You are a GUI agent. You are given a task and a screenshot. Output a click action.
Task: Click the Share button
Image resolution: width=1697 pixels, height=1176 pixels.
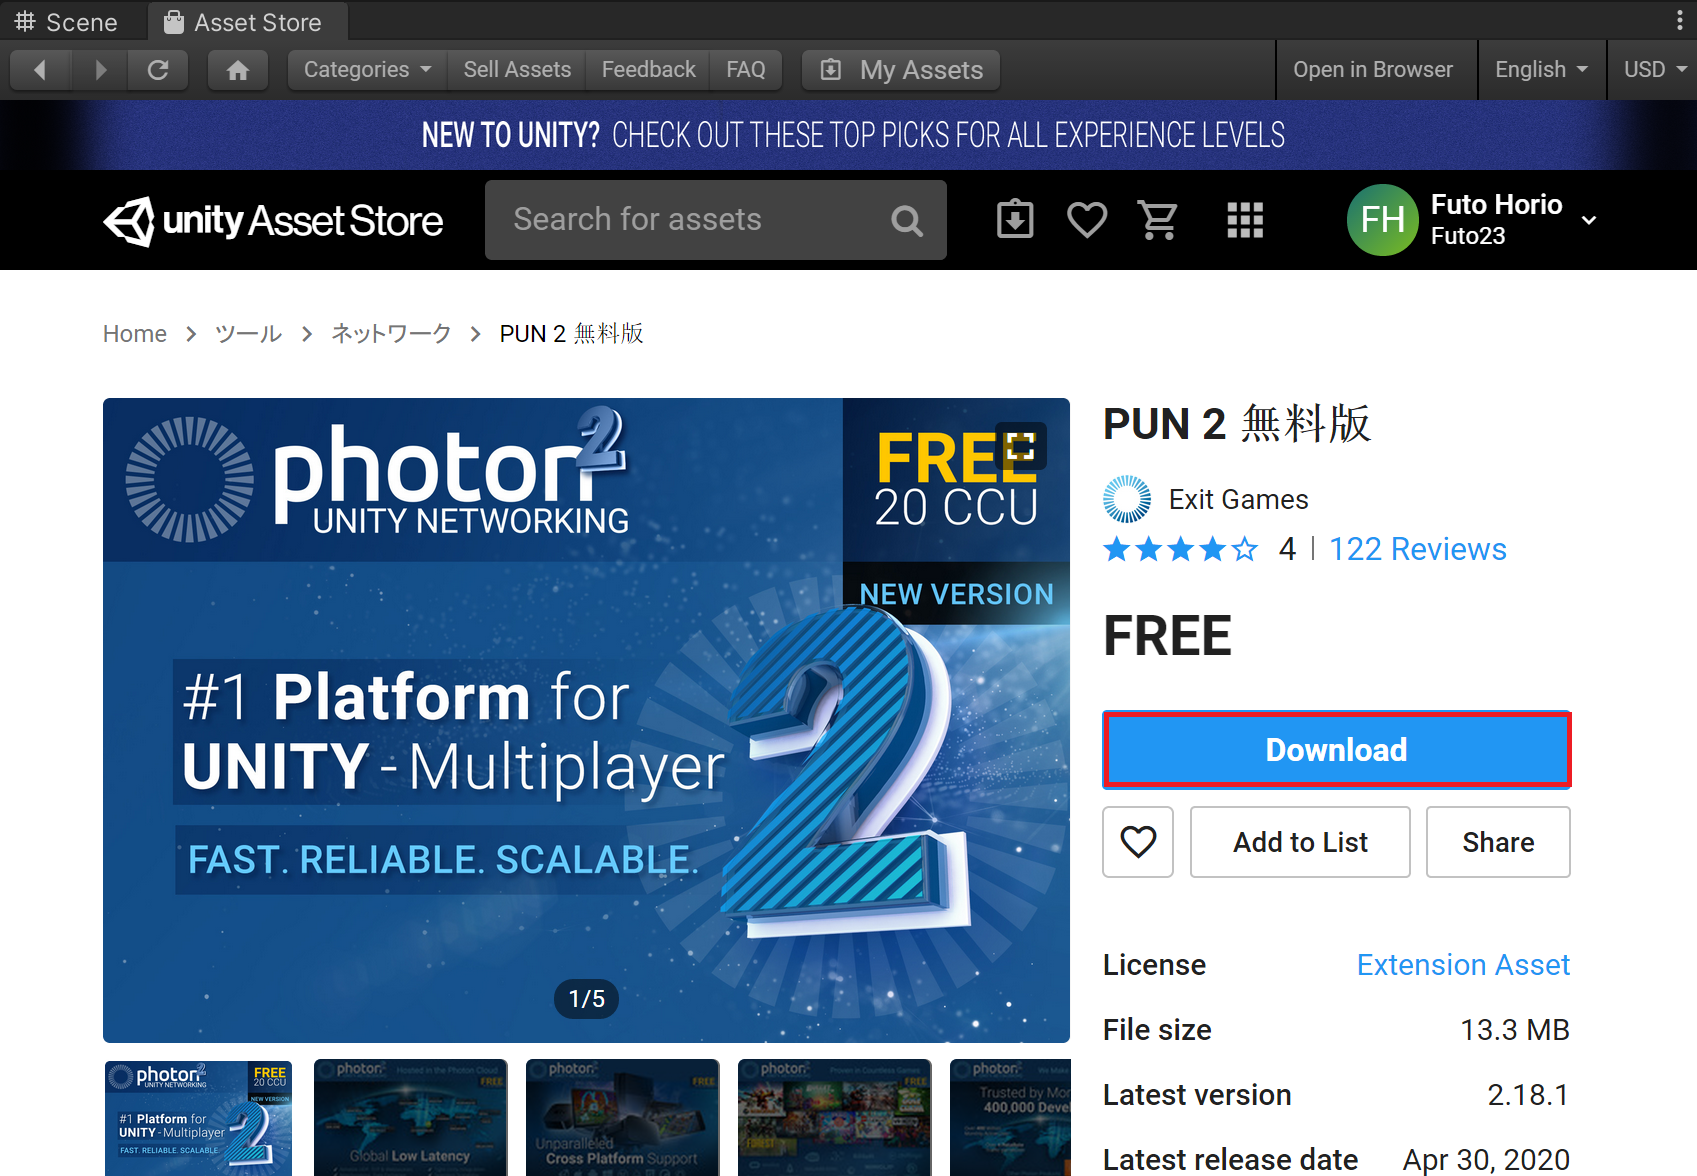(x=1498, y=842)
